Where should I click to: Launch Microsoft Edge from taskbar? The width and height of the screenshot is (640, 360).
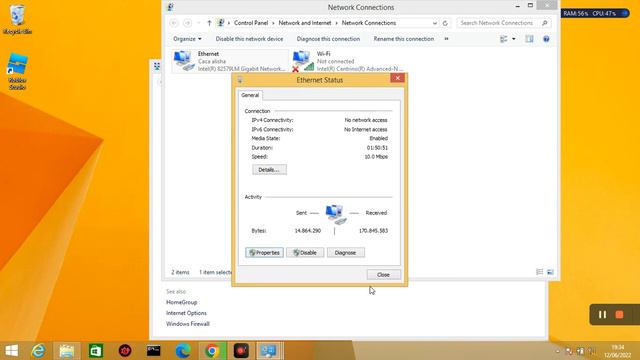point(183,351)
